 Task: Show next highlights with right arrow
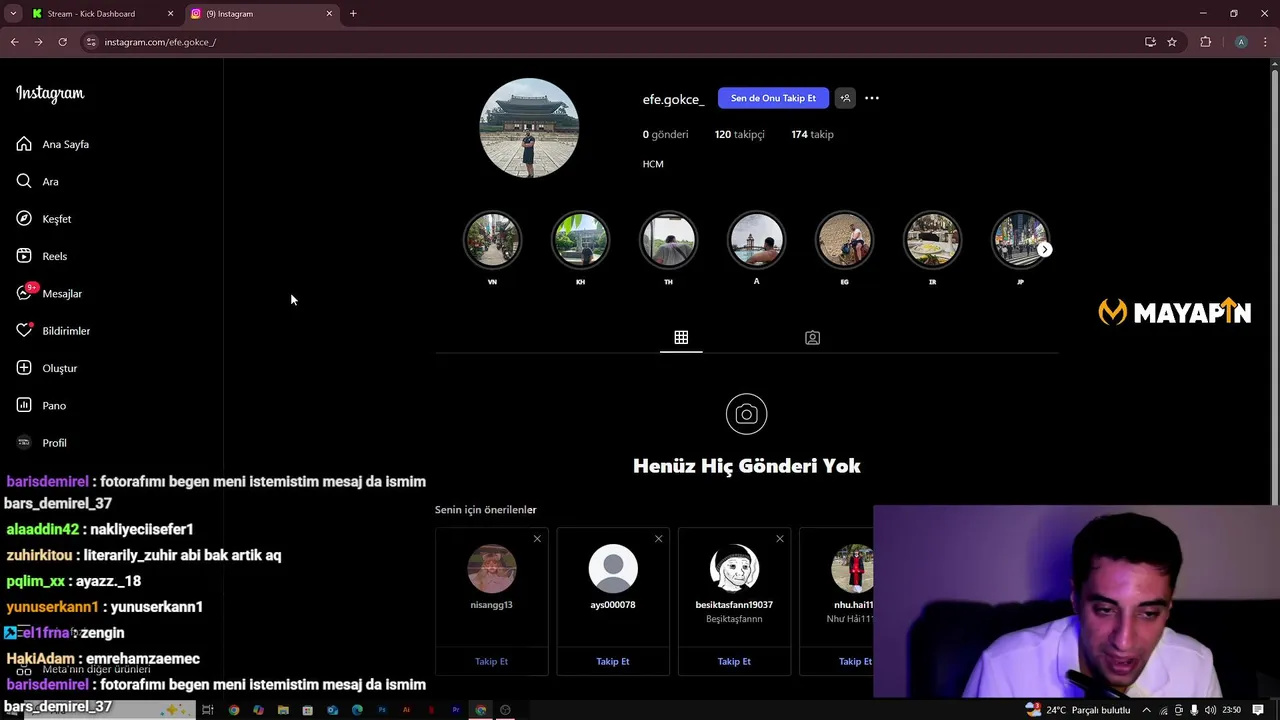[x=1044, y=250]
